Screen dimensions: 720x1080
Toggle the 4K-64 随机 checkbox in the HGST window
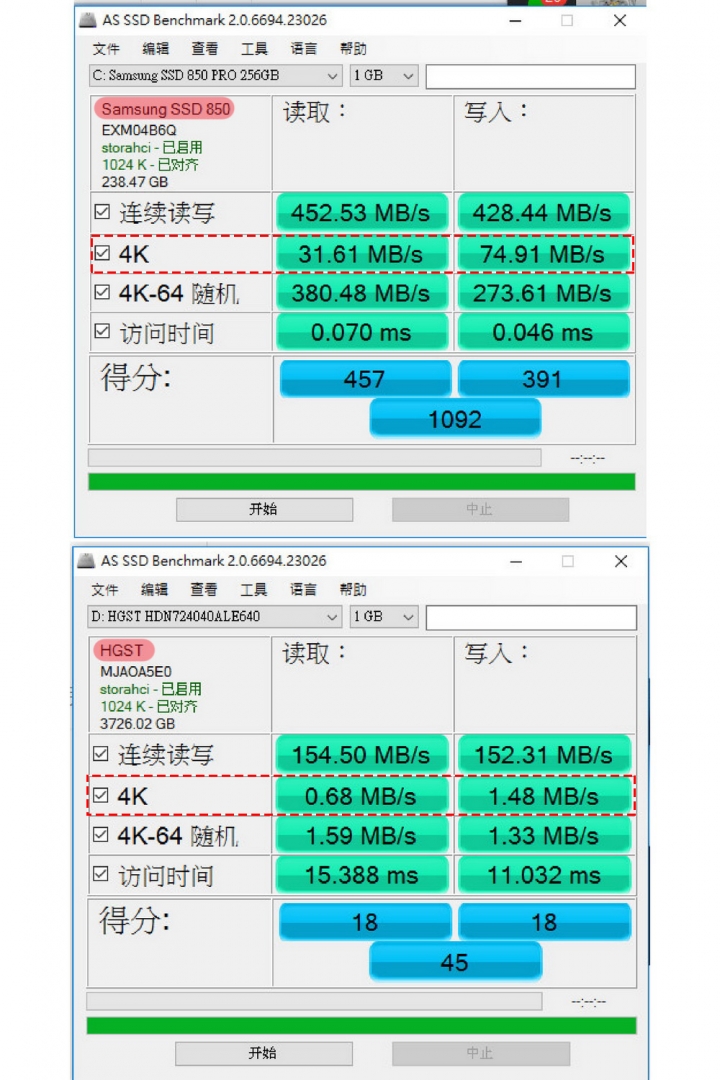point(101,834)
